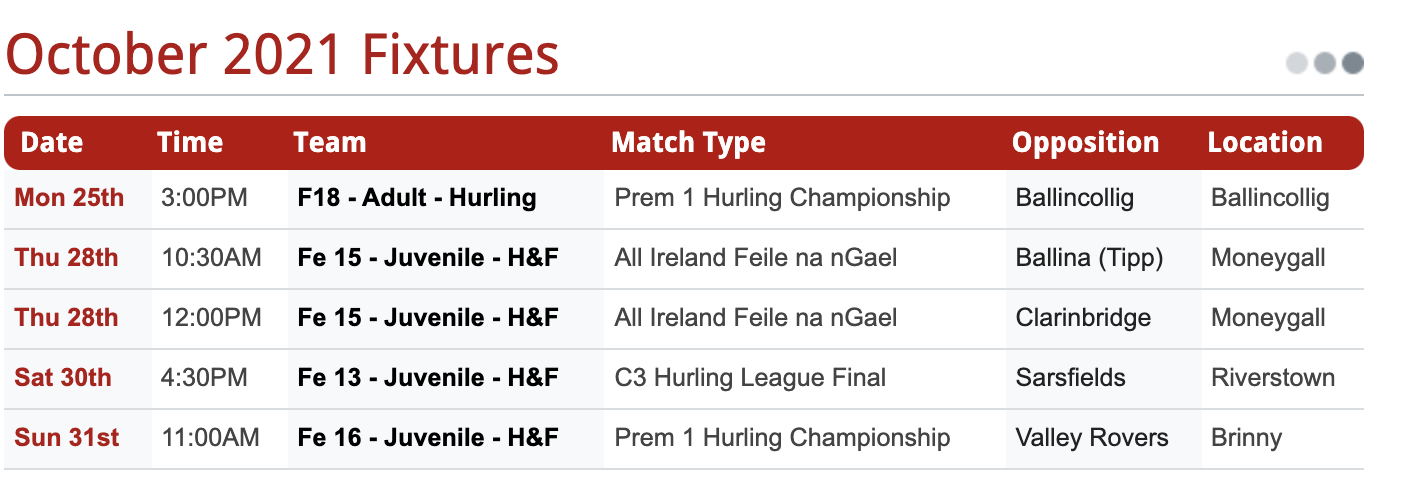1420x482 pixels.
Task: Select the darkest third pagination dot
Action: click(1353, 63)
